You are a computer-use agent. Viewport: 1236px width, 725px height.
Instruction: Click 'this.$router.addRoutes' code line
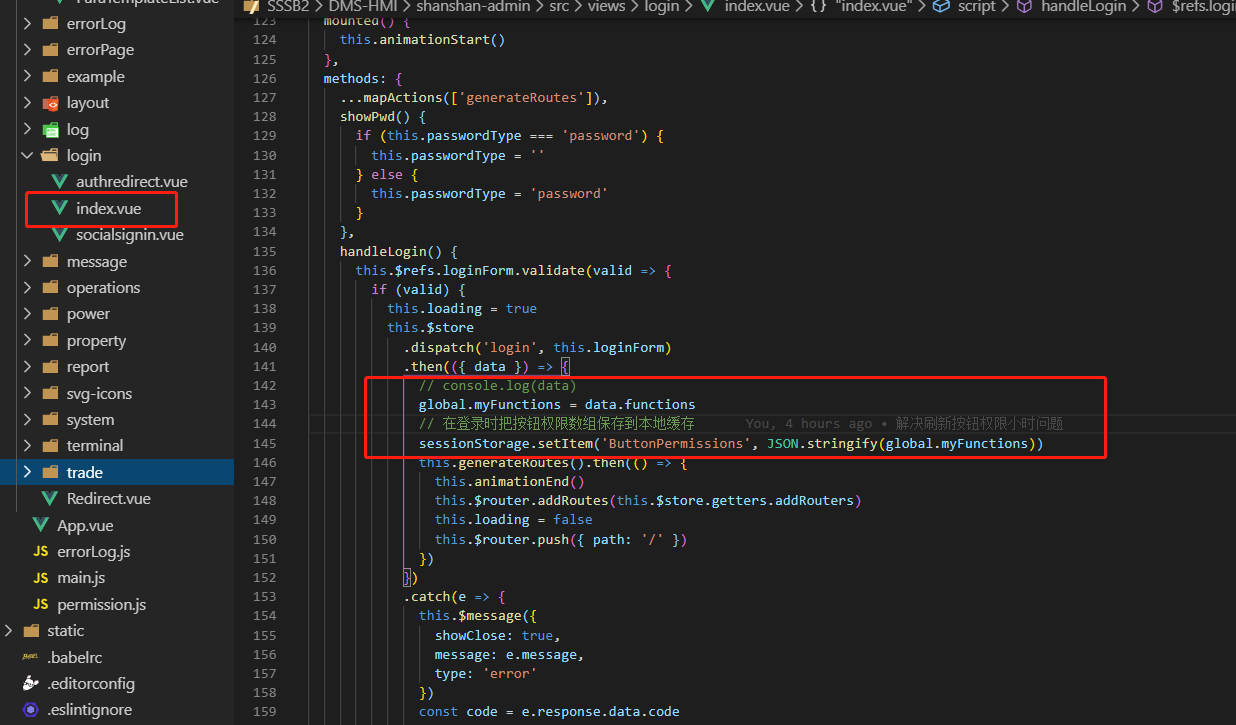648,500
